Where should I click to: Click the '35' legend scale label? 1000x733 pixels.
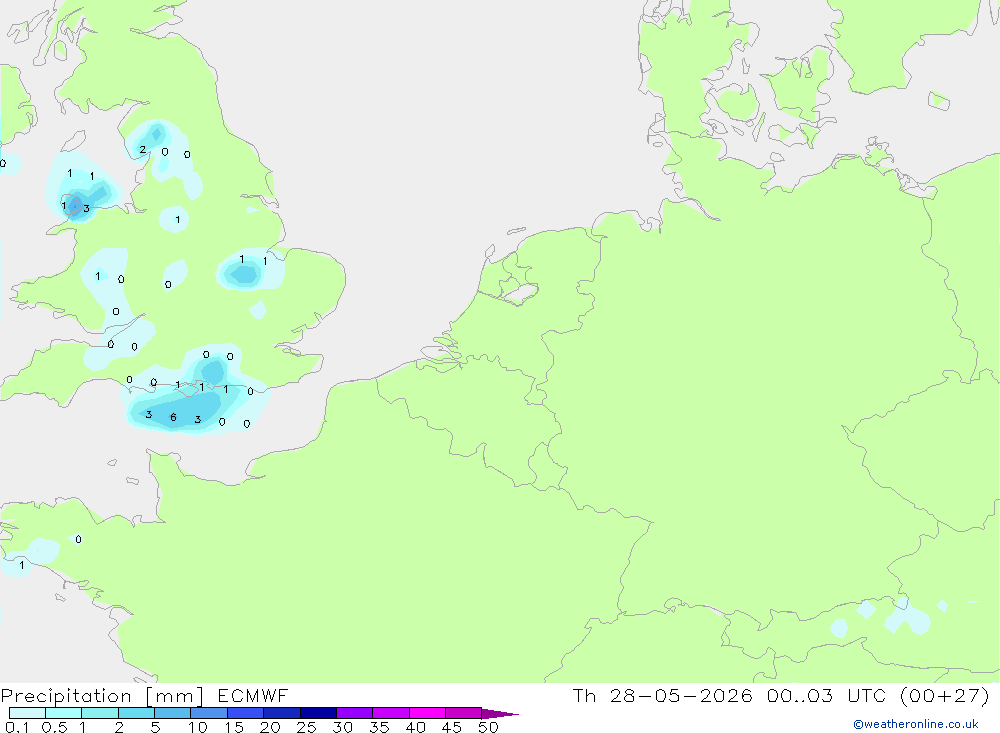(379, 727)
